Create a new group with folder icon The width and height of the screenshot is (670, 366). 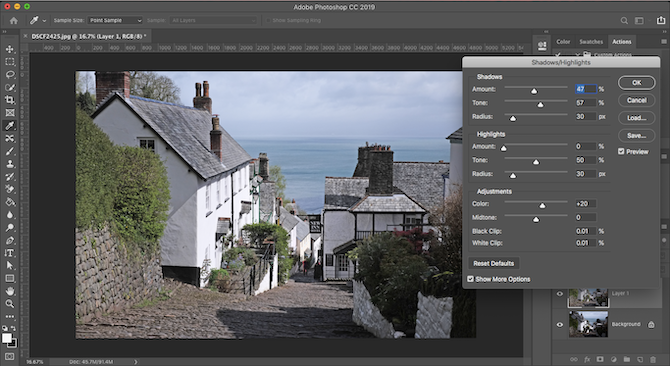[x=626, y=360]
